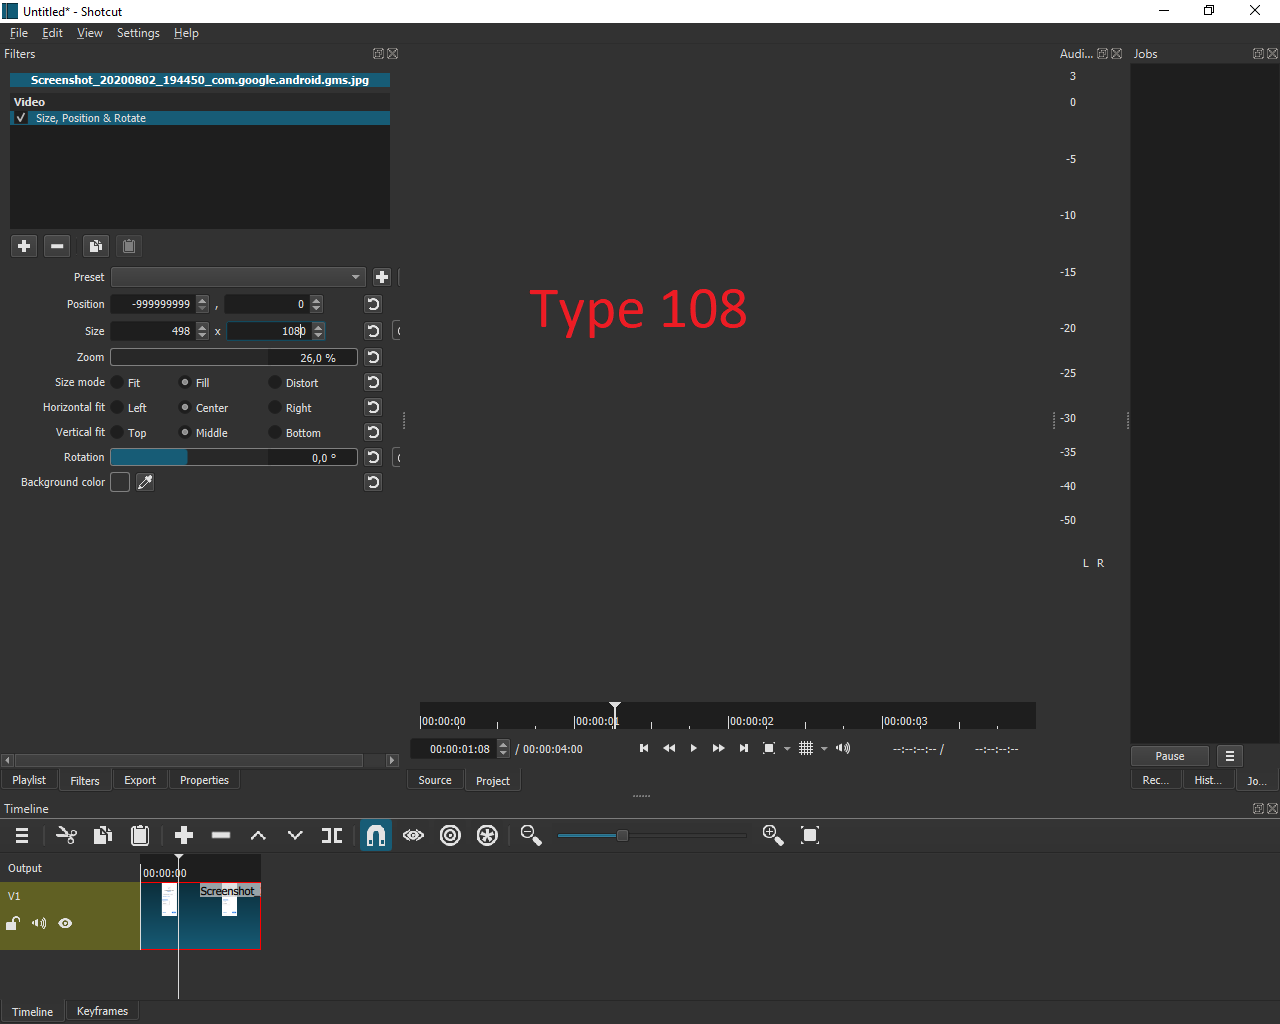Split the clip at the playhead
The image size is (1280, 1024).
pyautogui.click(x=331, y=835)
